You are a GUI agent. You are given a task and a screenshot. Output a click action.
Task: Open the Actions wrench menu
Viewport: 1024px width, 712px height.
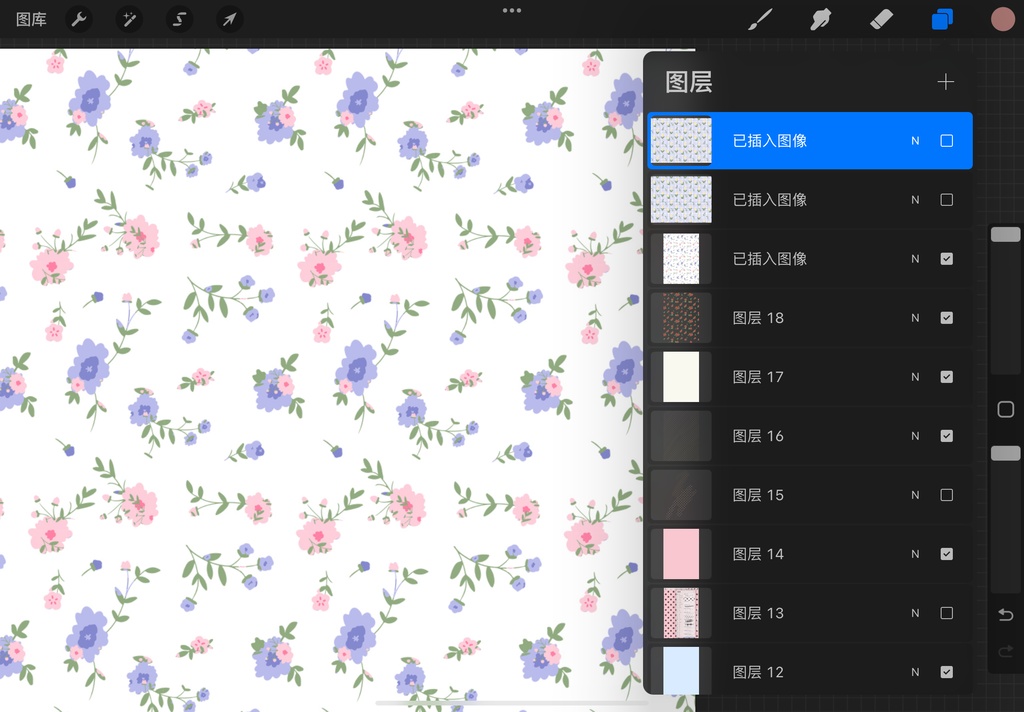click(x=79, y=19)
